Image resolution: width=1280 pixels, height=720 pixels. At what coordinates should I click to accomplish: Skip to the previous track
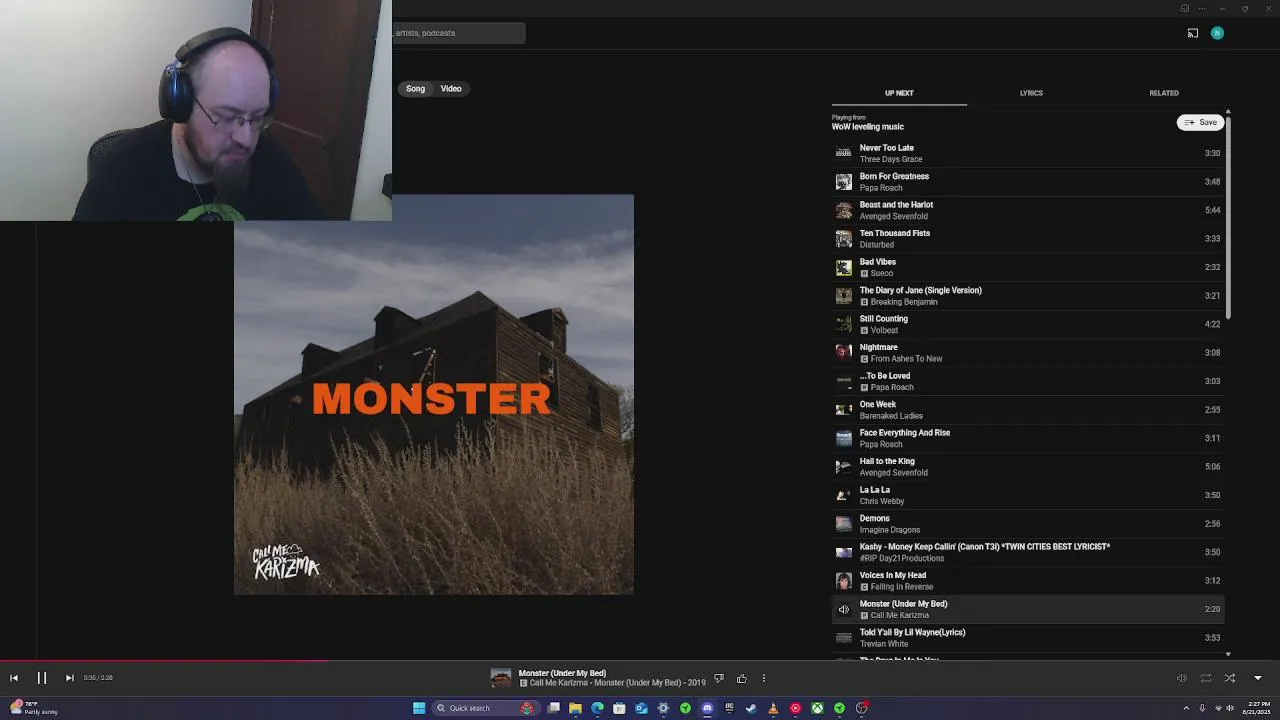pyautogui.click(x=14, y=678)
